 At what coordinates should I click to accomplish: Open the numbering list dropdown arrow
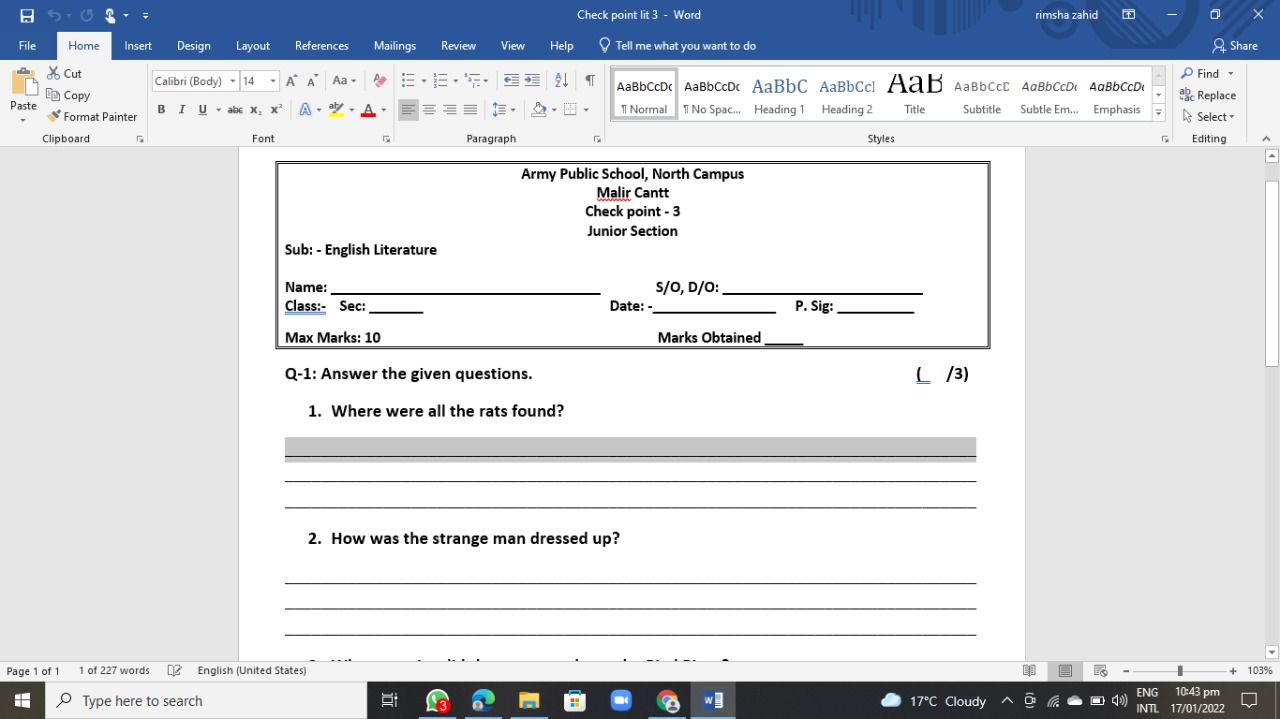click(x=456, y=81)
